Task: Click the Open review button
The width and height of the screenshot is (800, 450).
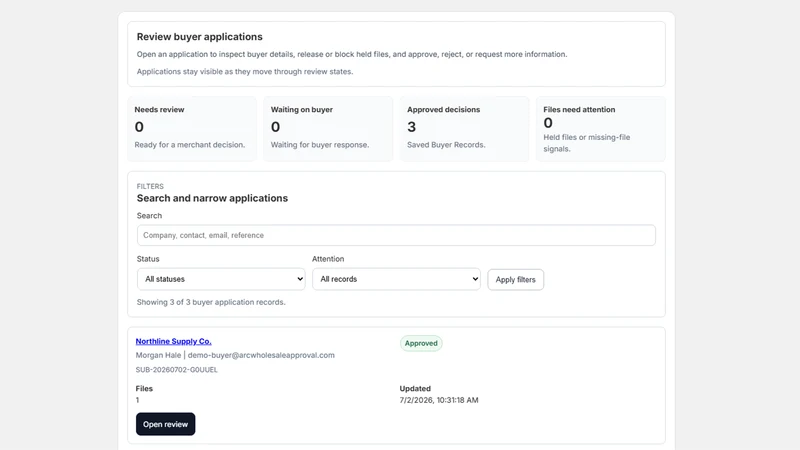Action: [165, 424]
